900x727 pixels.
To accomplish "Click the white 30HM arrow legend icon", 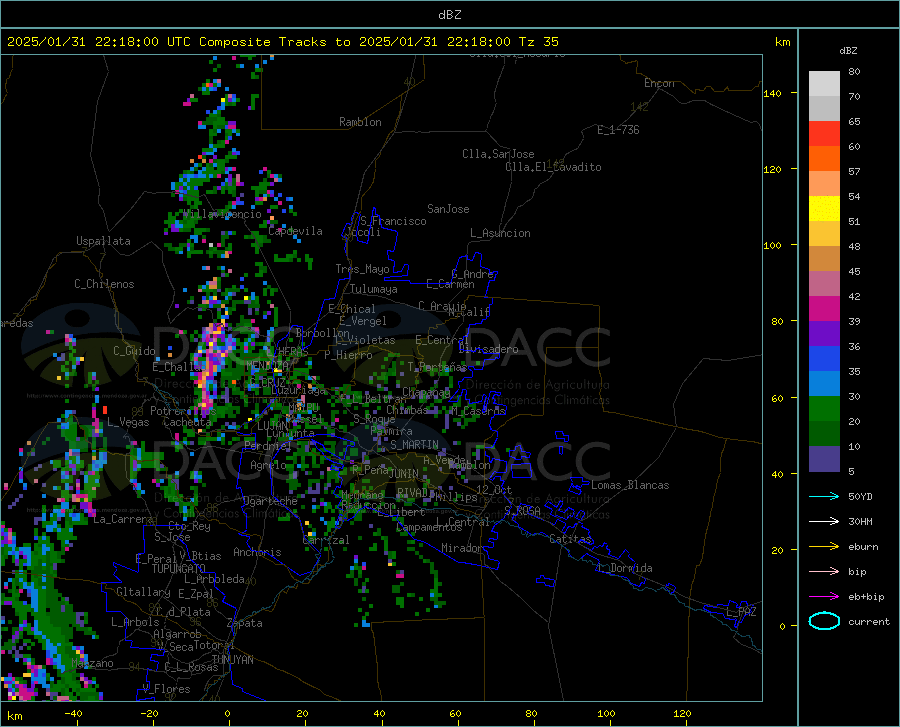I will [824, 521].
